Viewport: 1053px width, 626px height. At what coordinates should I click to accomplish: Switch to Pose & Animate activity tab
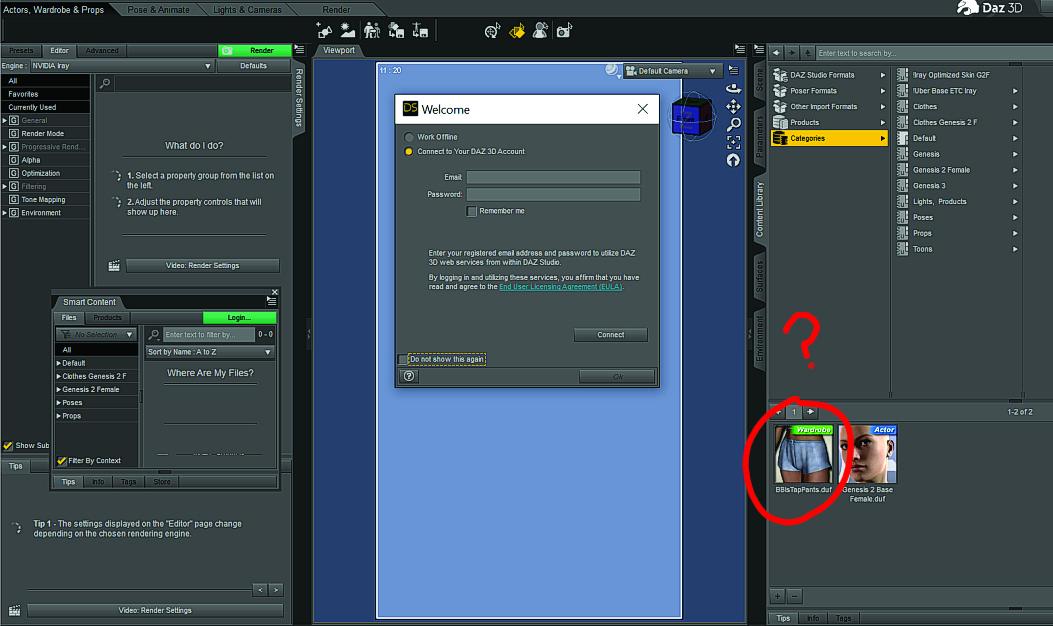(158, 9)
